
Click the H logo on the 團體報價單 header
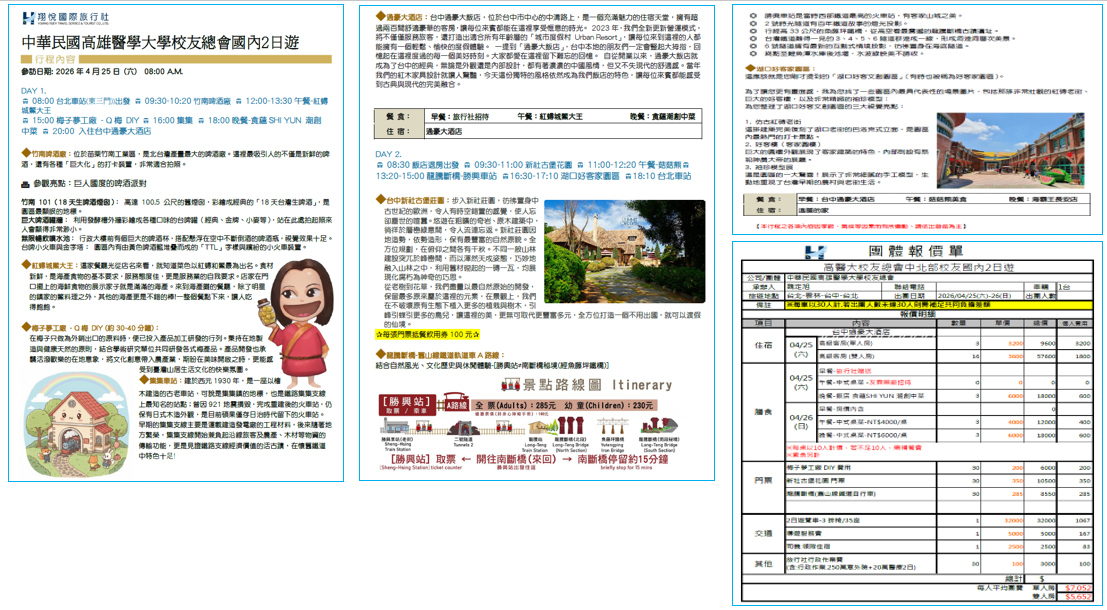[x=815, y=253]
